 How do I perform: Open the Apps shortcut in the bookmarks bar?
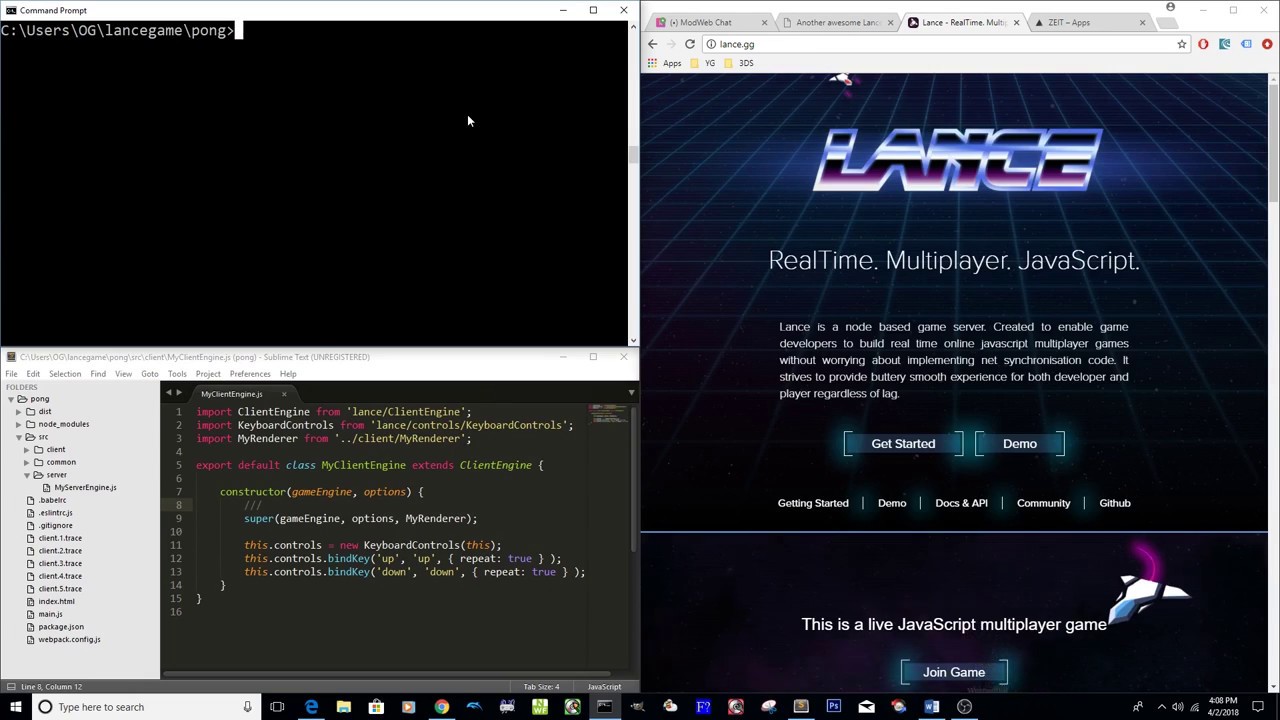665,63
